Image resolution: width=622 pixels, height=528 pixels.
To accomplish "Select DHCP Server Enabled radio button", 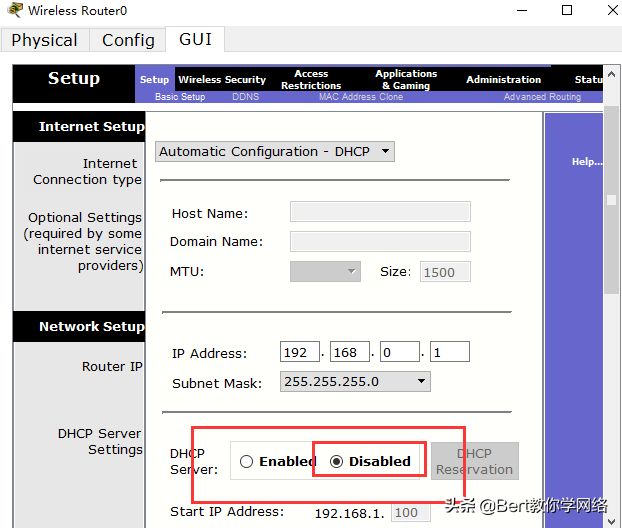I will click(x=246, y=461).
